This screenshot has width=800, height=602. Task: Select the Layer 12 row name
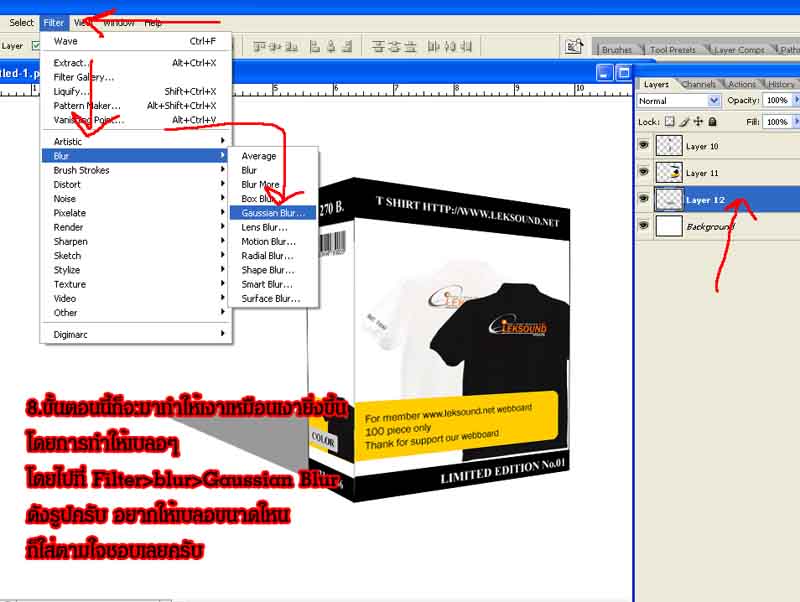[705, 199]
